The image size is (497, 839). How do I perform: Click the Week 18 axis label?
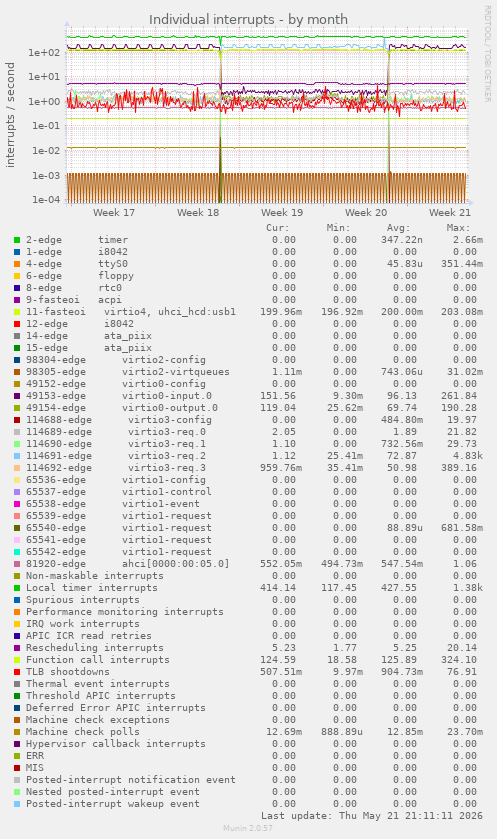(198, 213)
